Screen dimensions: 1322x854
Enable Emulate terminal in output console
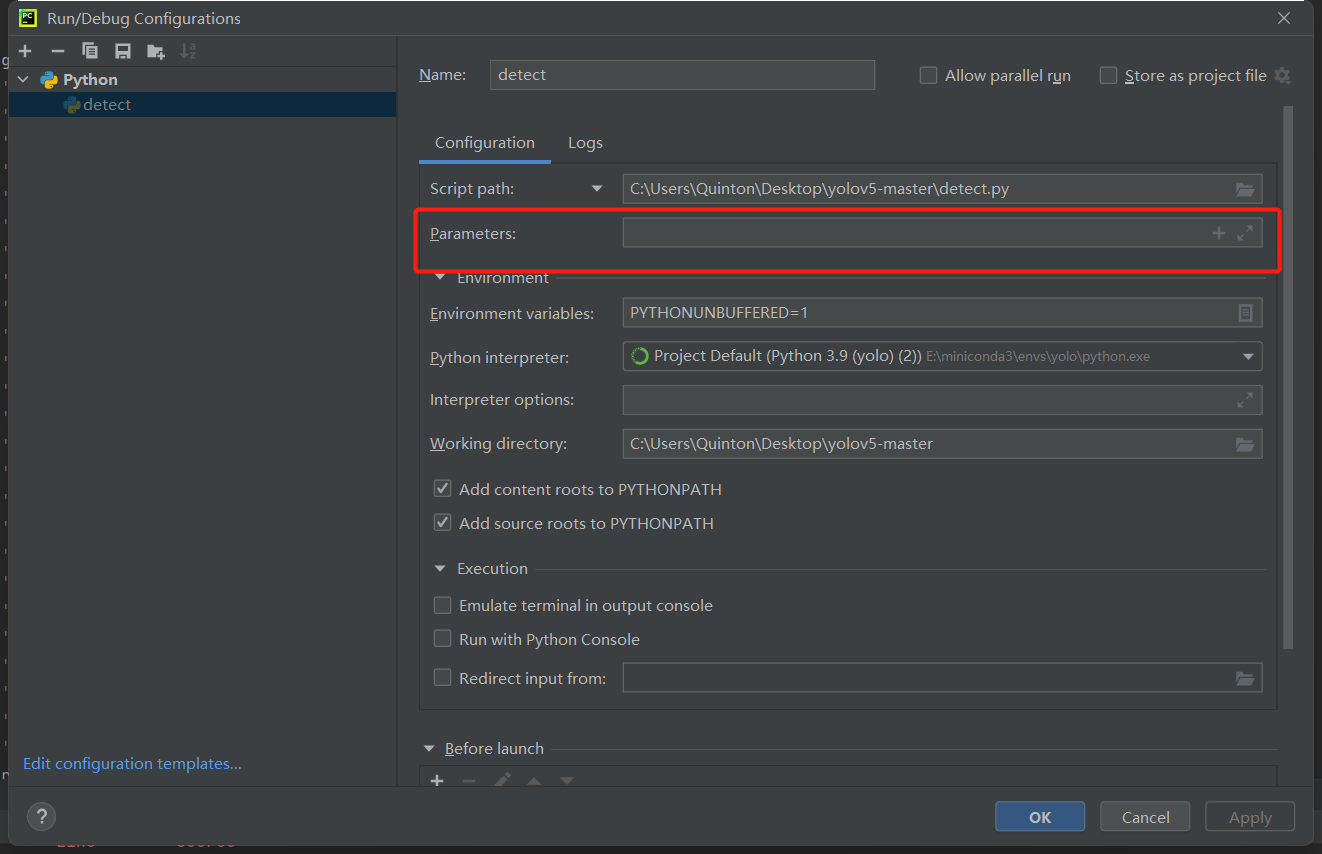pyautogui.click(x=442, y=605)
